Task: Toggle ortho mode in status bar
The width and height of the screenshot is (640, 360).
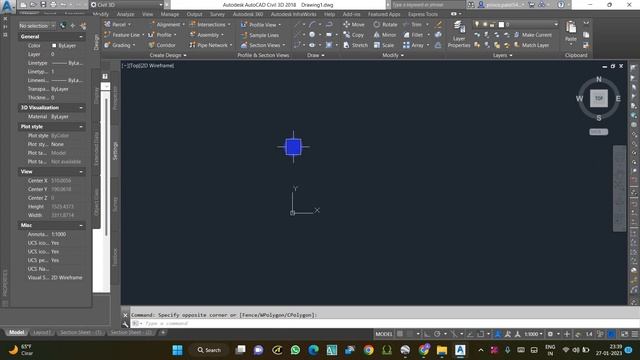Action: click(427, 334)
